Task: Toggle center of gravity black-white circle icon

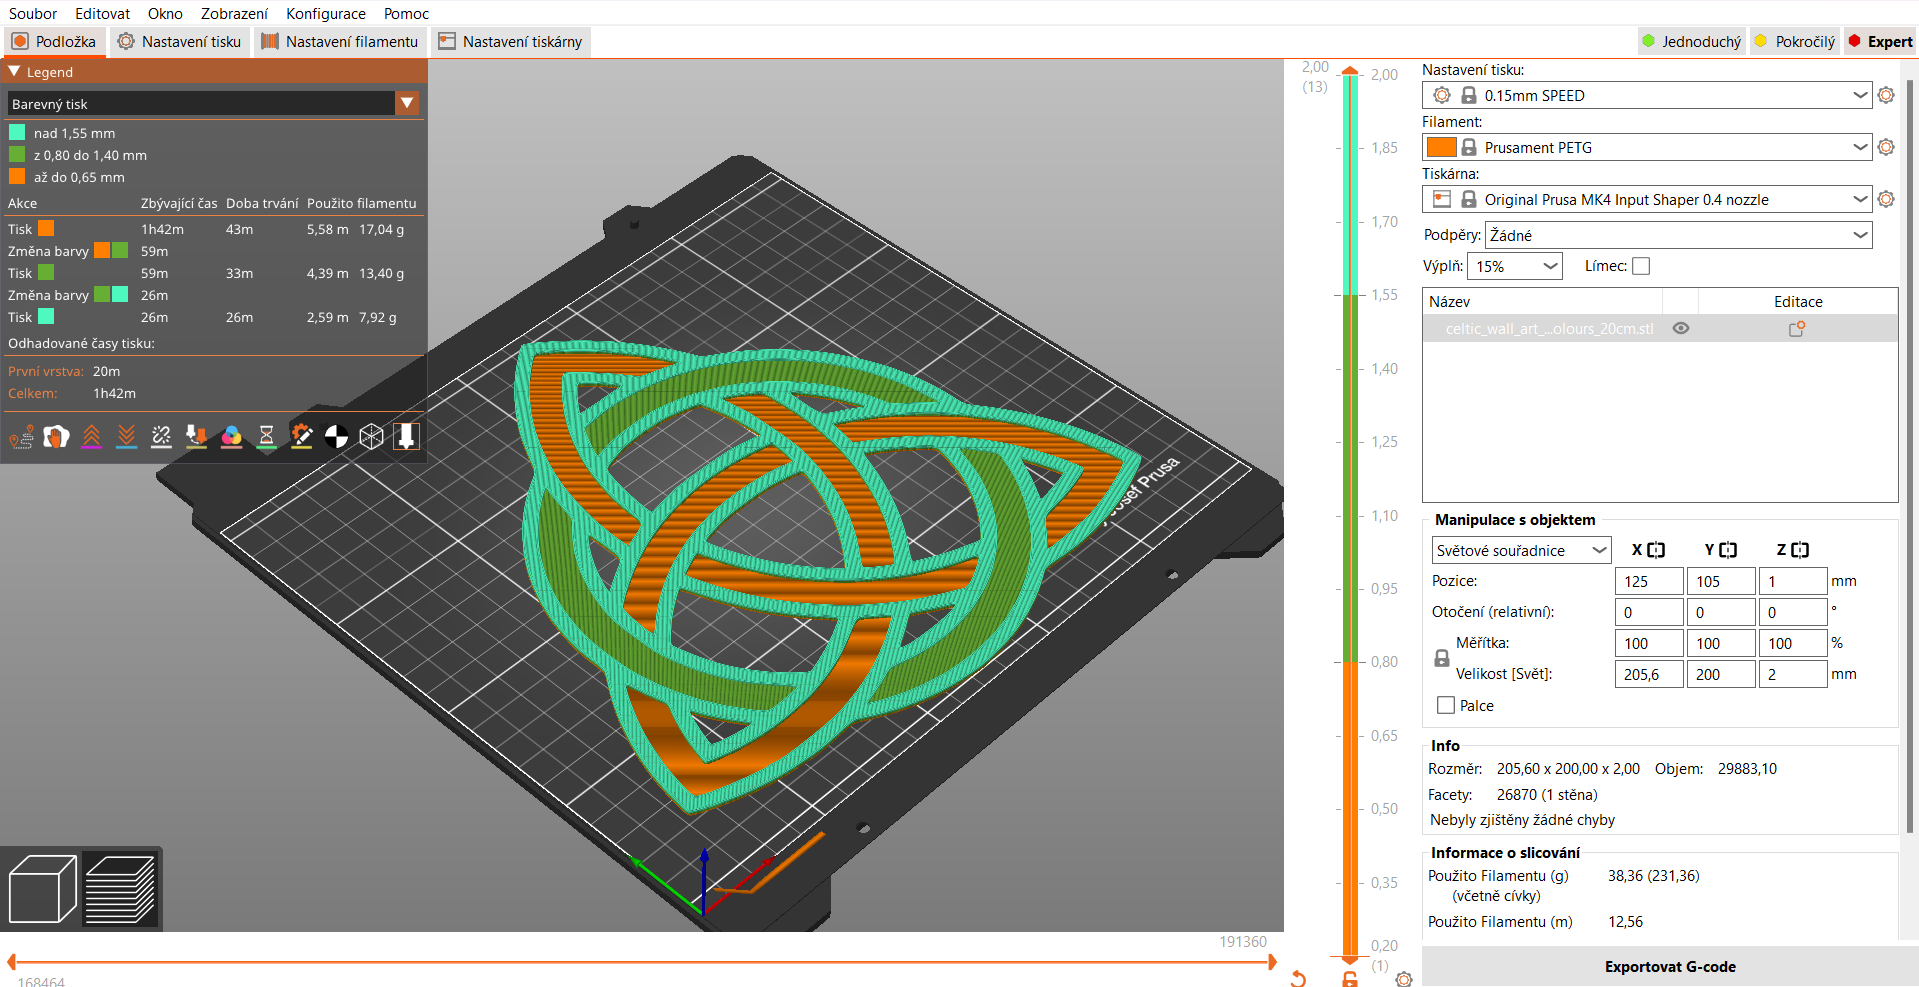Action: (336, 437)
